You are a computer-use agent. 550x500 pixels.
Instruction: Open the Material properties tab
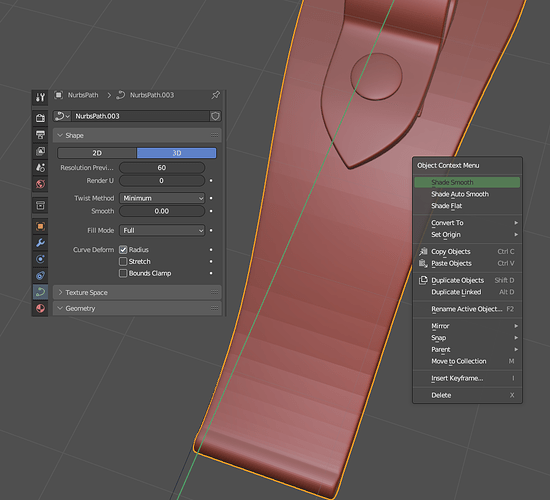click(x=40, y=308)
